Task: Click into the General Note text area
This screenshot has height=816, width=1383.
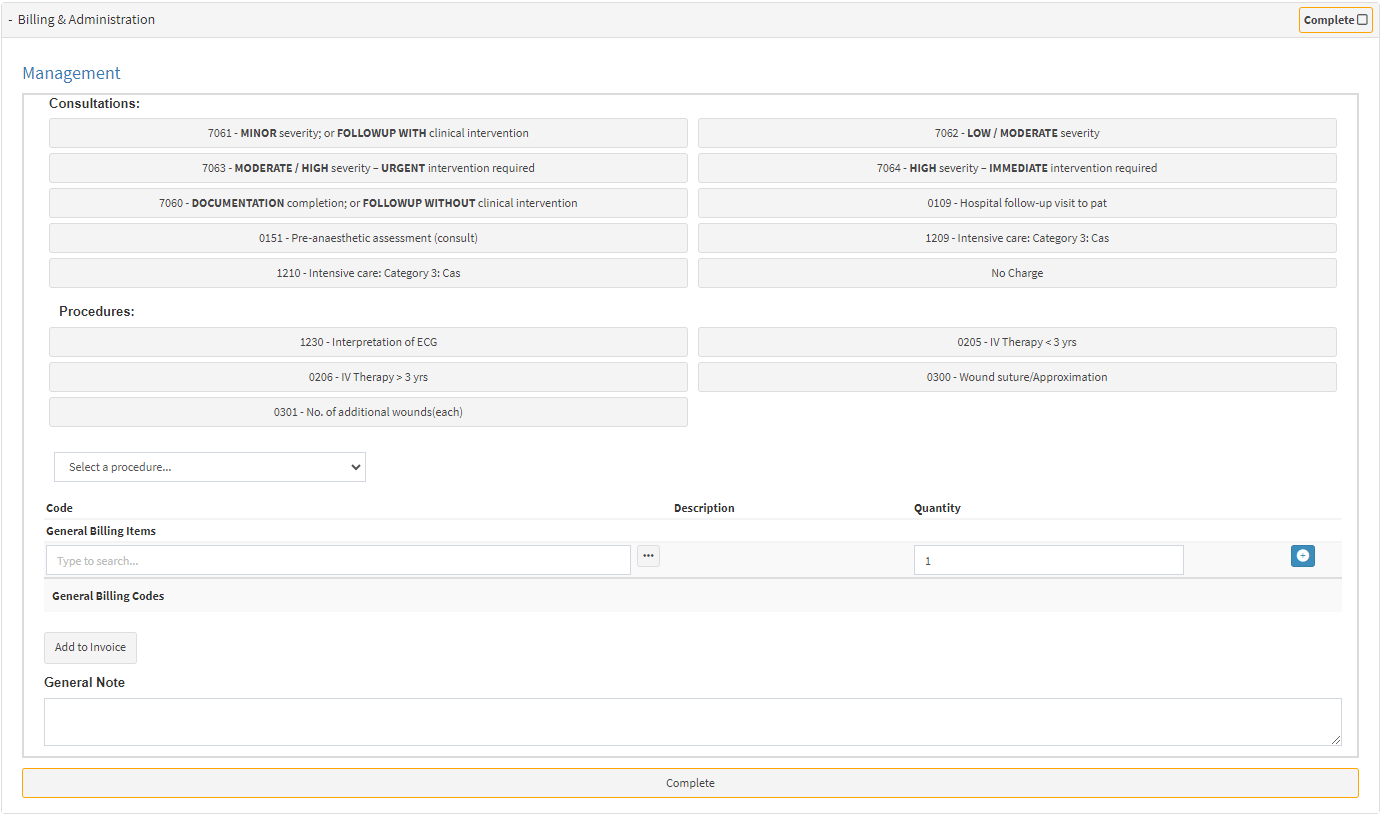Action: (x=692, y=721)
